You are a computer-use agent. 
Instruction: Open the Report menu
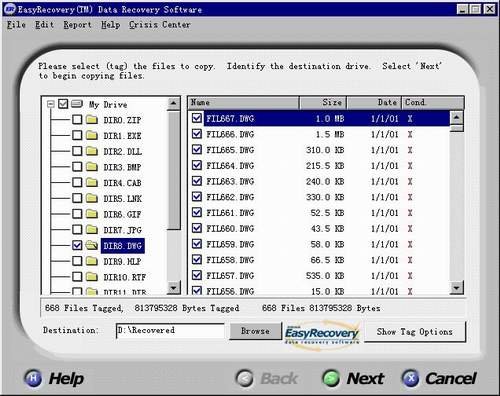coord(77,25)
